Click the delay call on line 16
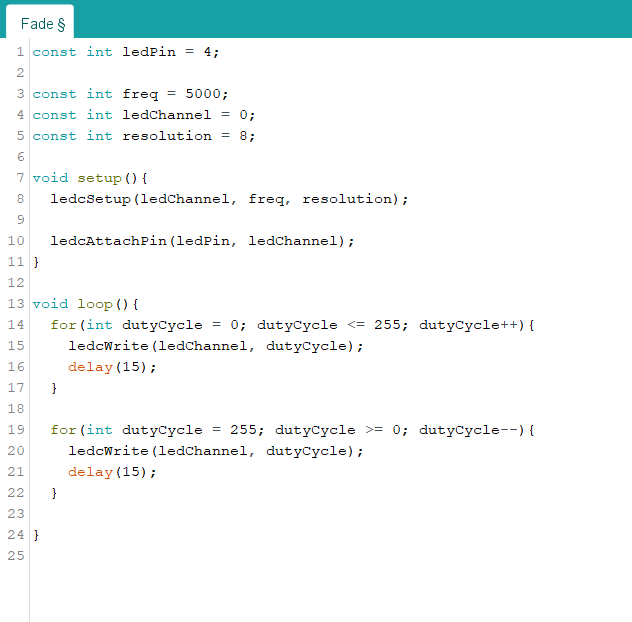632x622 pixels. (90, 367)
